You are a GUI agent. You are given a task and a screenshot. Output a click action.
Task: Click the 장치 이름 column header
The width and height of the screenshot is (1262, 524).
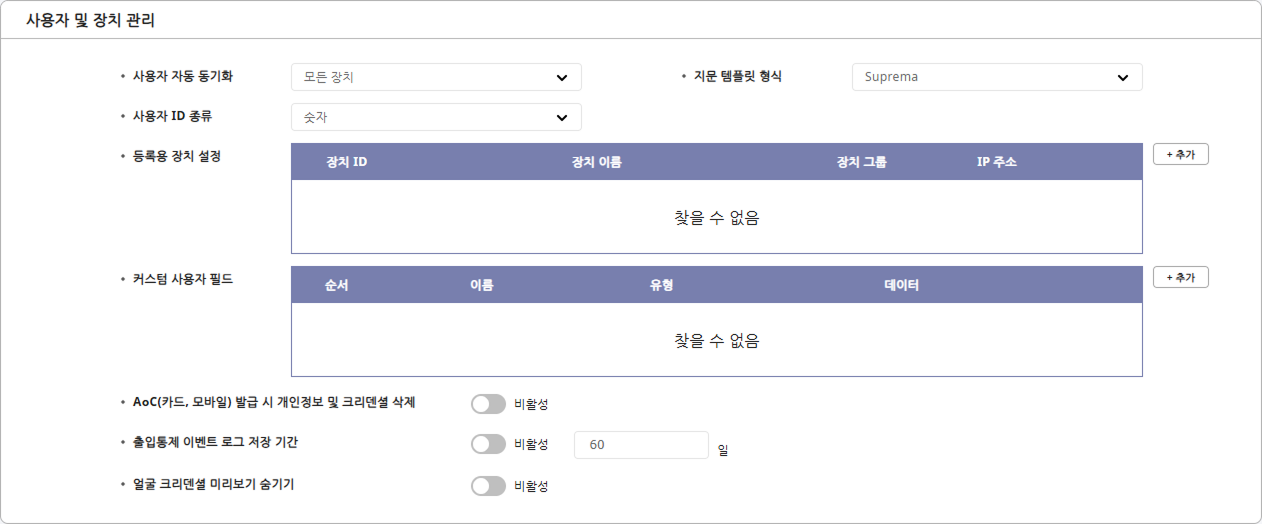point(596,162)
